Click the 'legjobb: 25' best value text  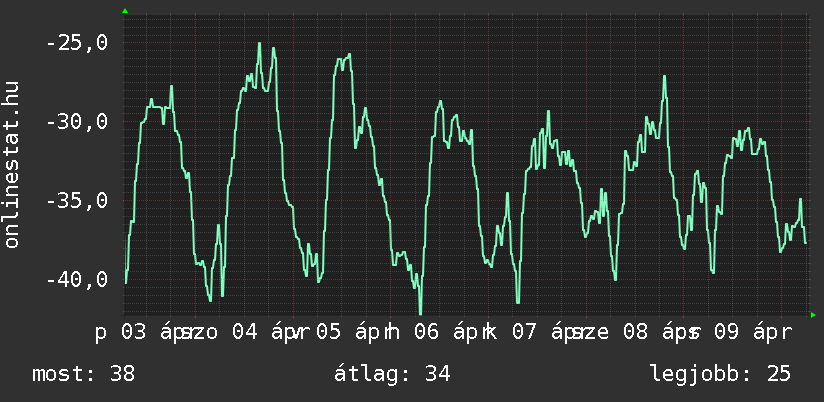tap(720, 374)
